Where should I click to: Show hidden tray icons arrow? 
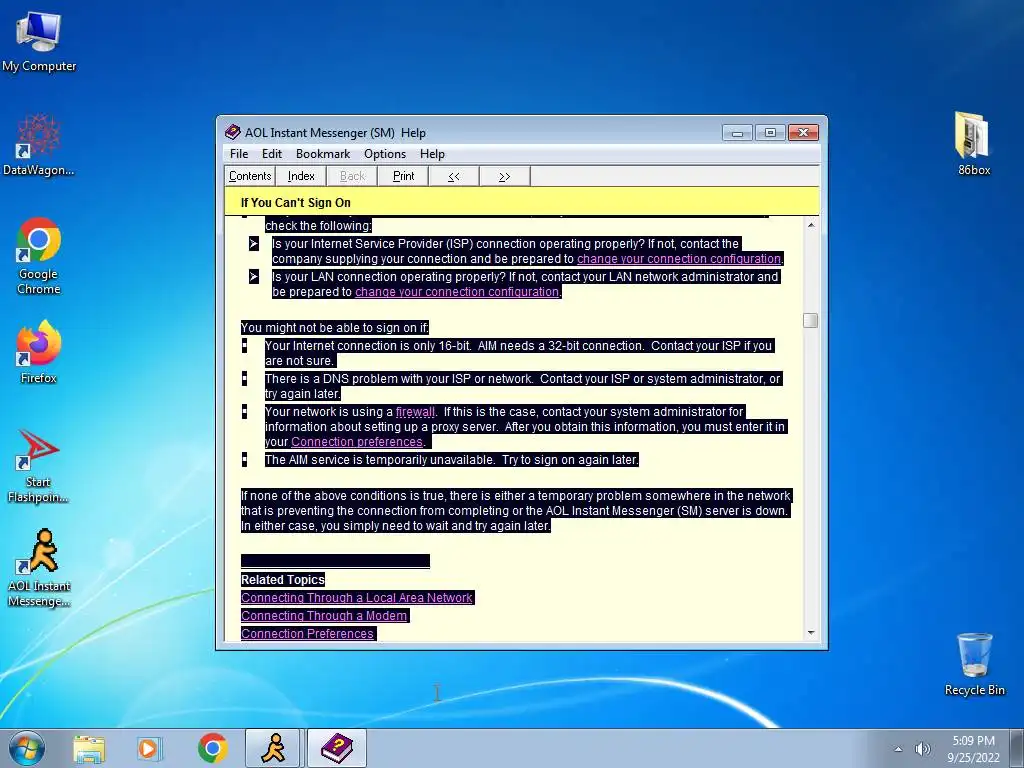[898, 749]
